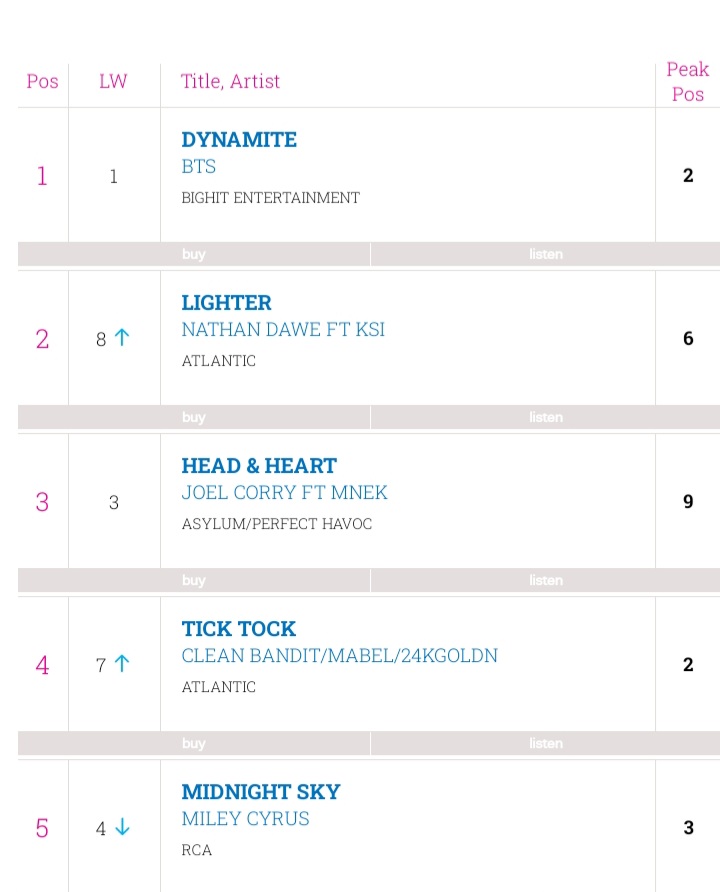Click the listen button under Head & Heart

coord(545,580)
